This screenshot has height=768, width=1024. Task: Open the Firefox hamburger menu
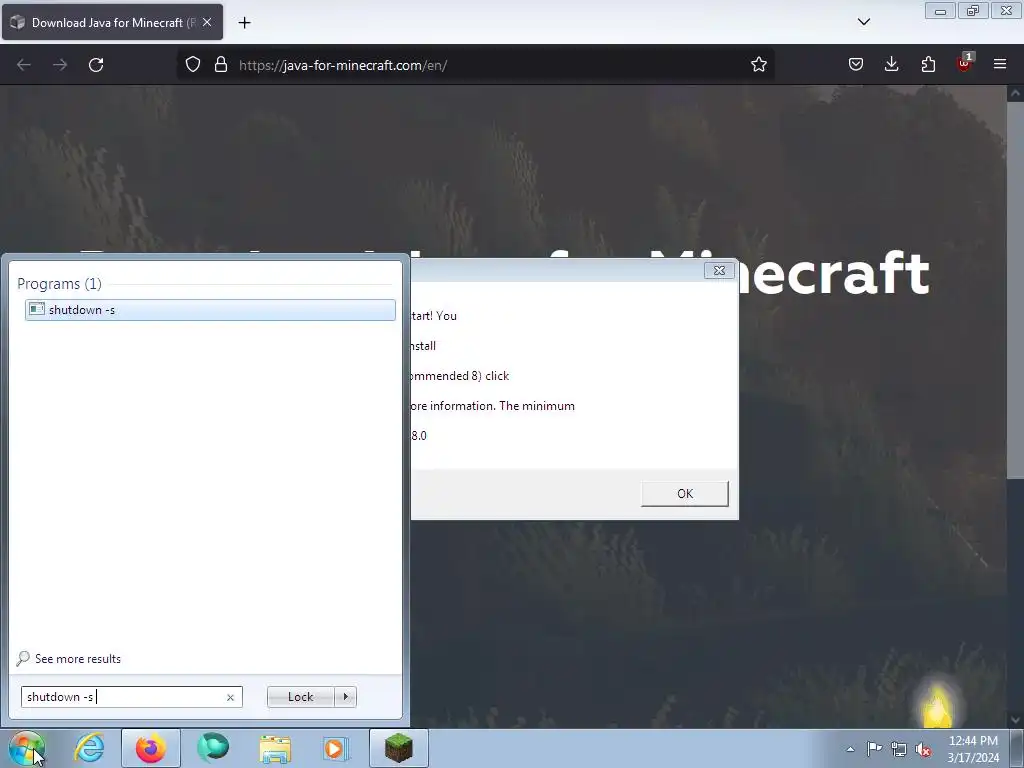point(1000,64)
